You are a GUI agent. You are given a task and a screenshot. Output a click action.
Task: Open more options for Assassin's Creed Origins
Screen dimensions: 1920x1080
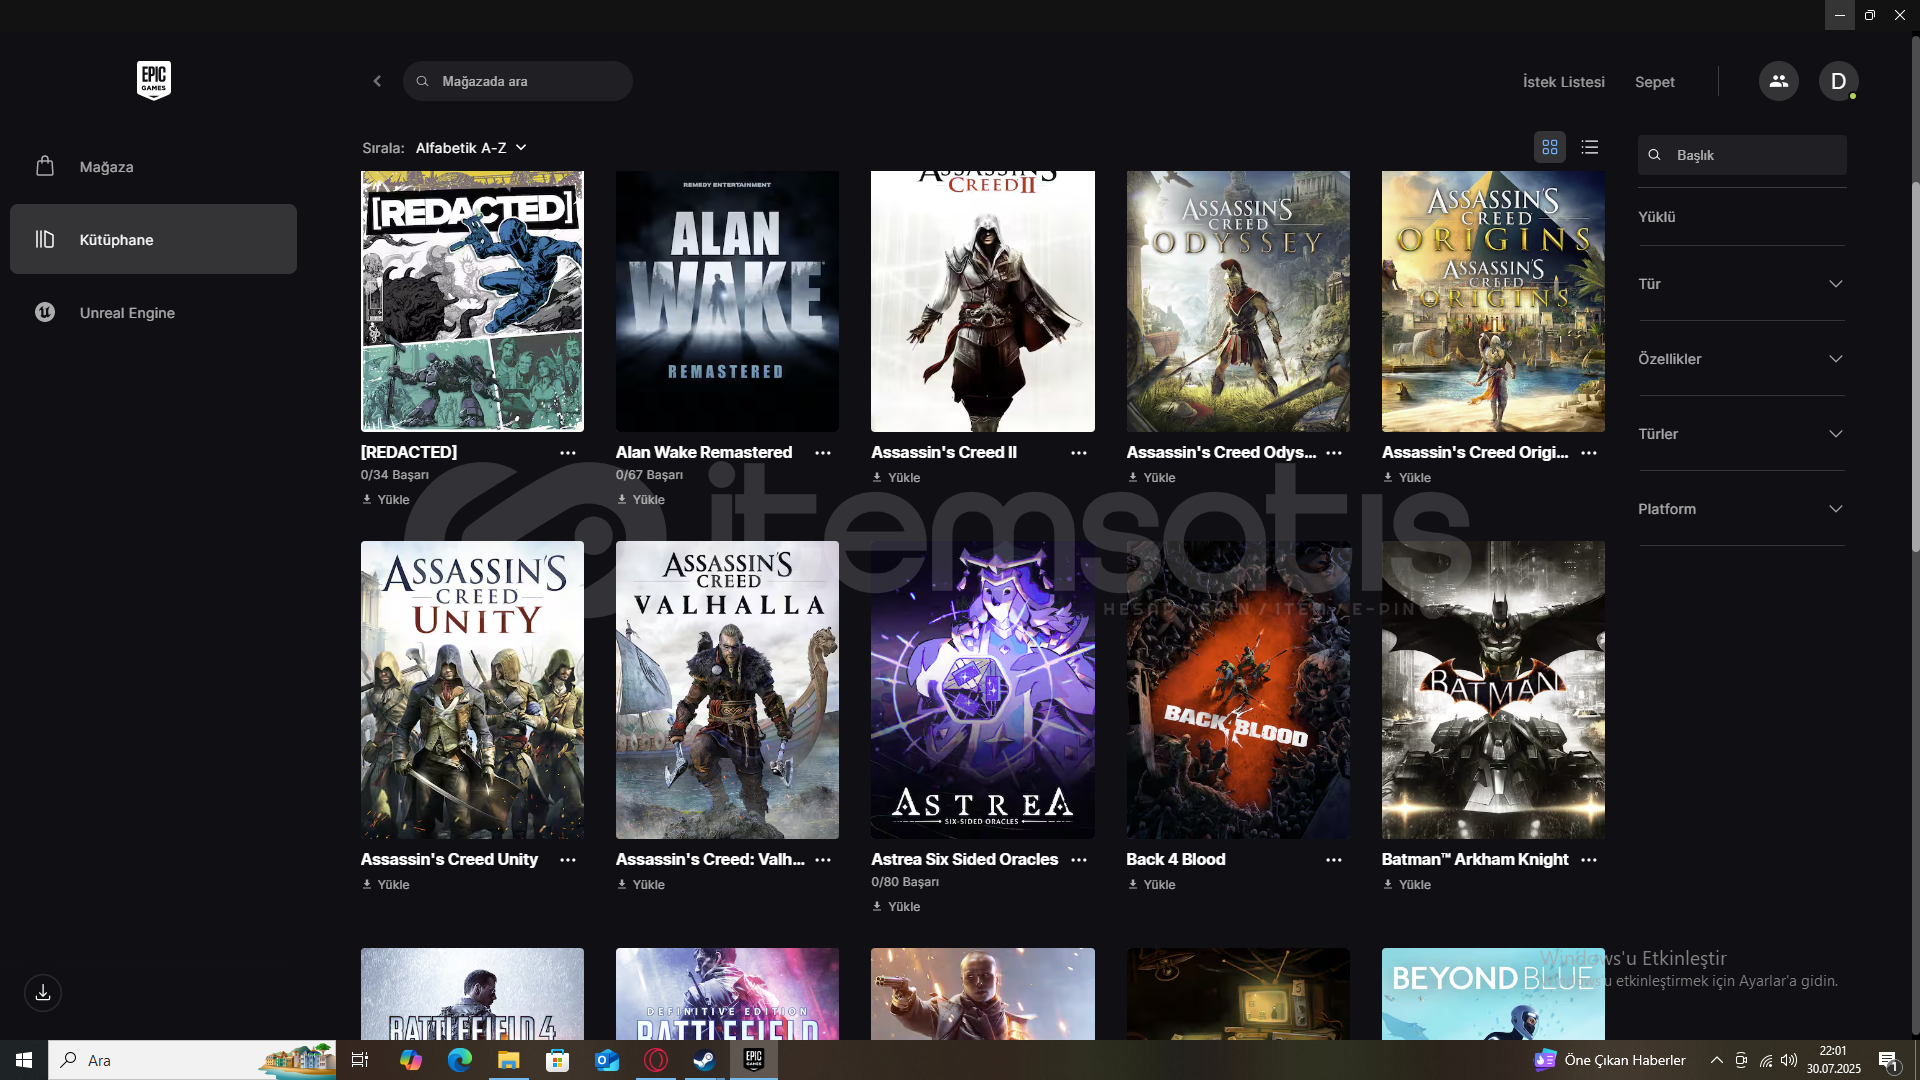(x=1589, y=453)
